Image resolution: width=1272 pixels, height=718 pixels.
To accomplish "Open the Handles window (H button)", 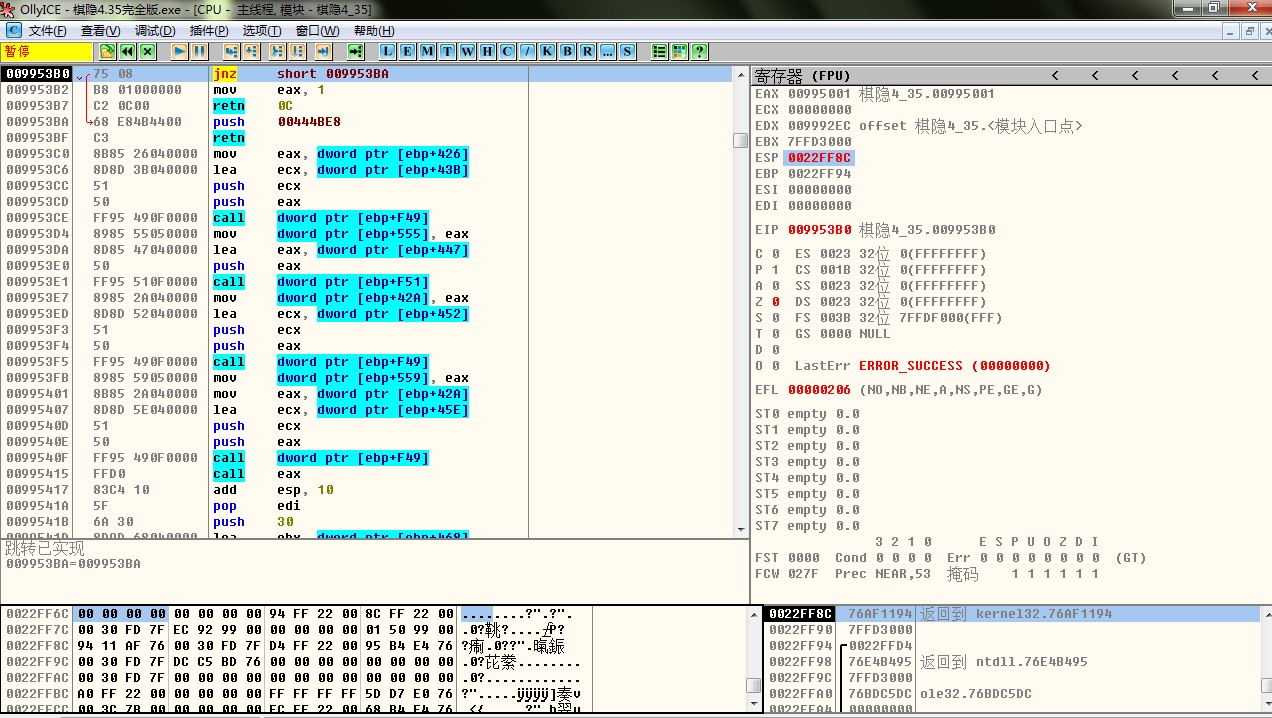I will pyautogui.click(x=487, y=51).
